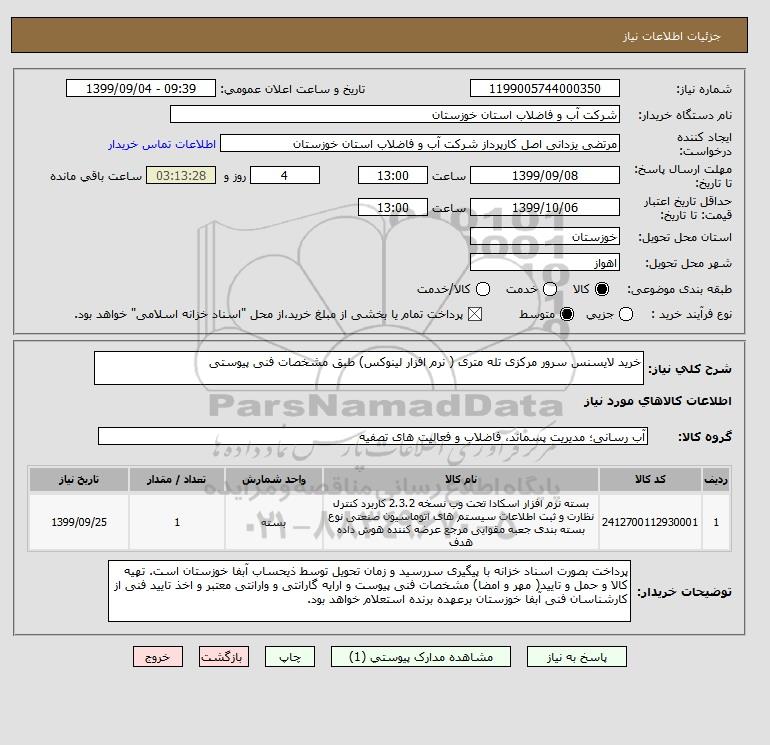Viewport: 770px width, 745px height.
Task: Click the response deadline date 1399/09/08
Action: coord(545,175)
